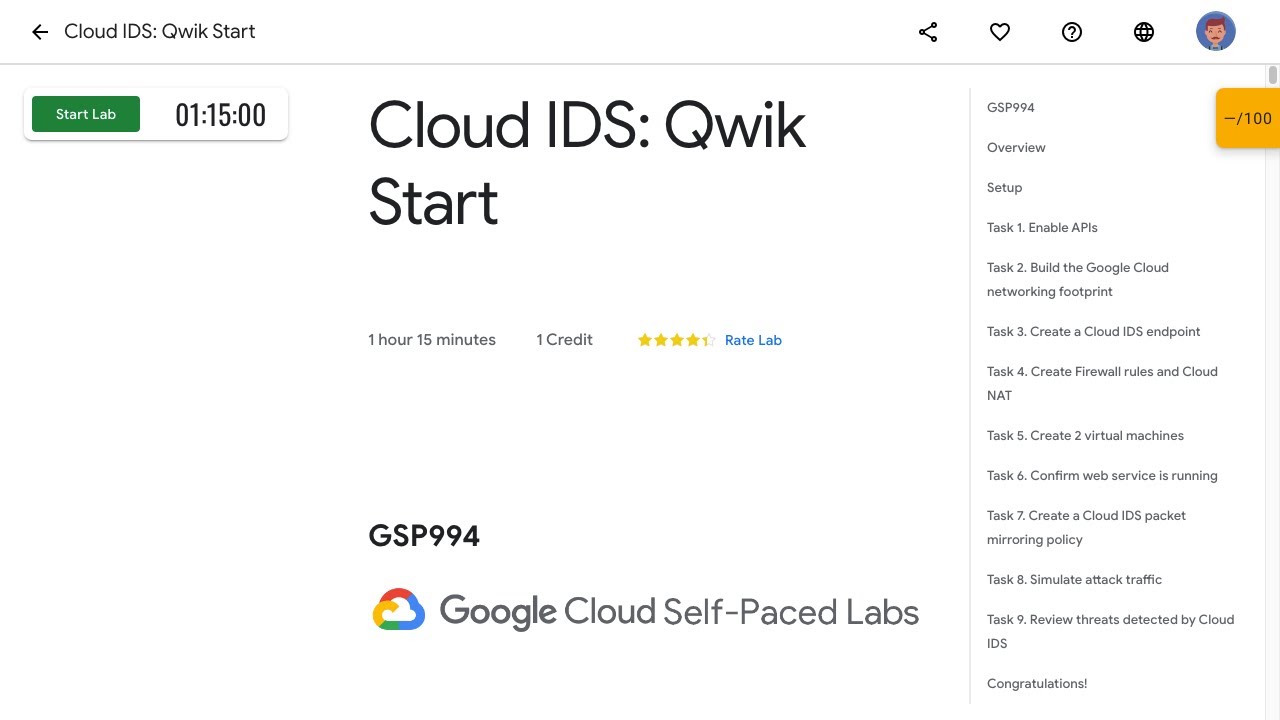Open Task 9 Review threats detected
1280x720 pixels.
pos(1110,631)
